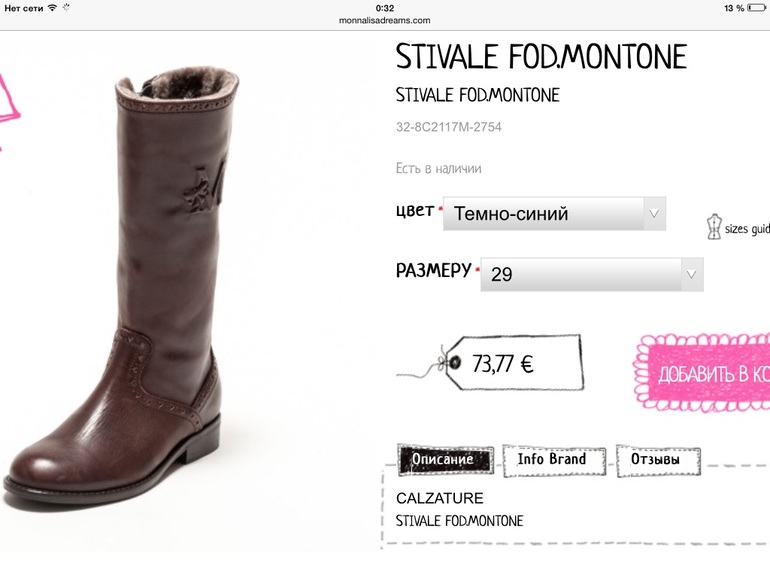Screen dimensions: 770x578
Task: Tap the battery icon
Action: tap(756, 8)
